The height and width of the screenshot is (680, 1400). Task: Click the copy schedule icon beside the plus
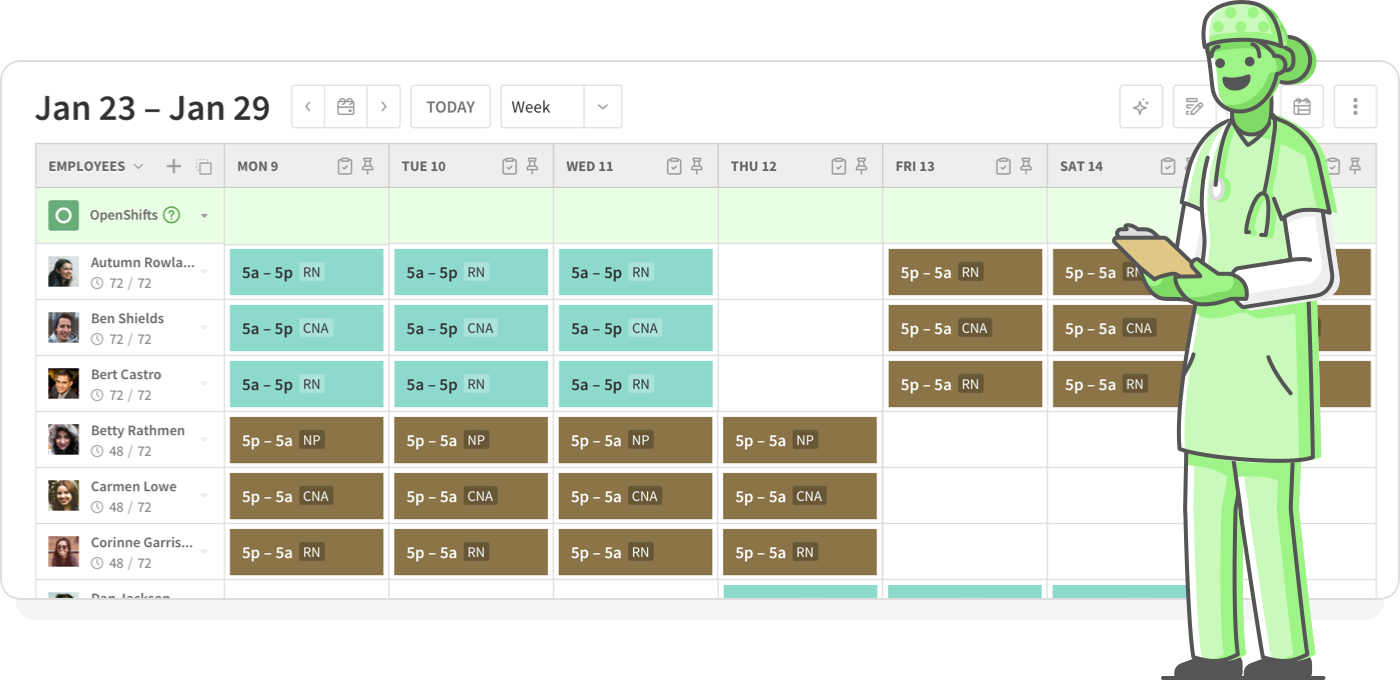coord(204,166)
